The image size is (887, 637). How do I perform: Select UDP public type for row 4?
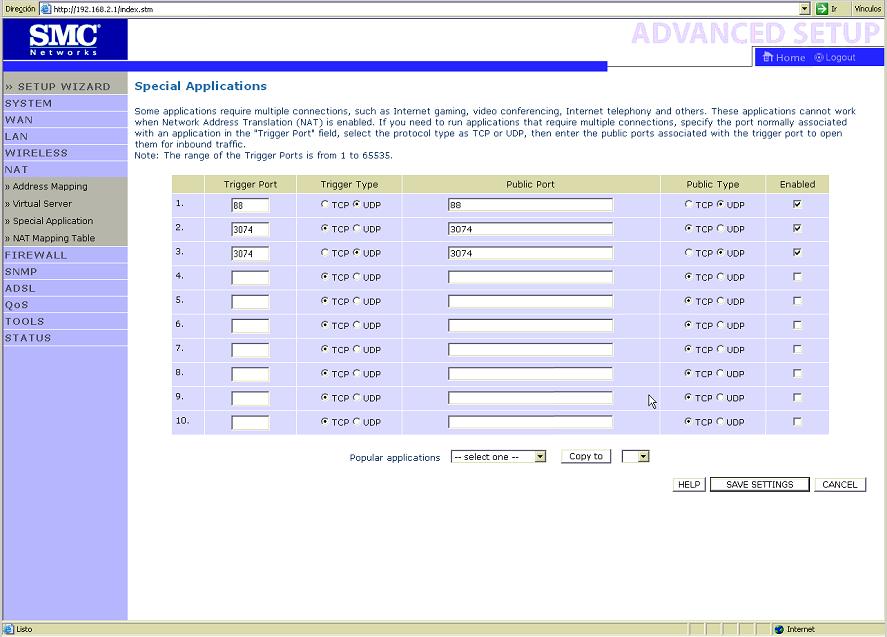pos(720,277)
